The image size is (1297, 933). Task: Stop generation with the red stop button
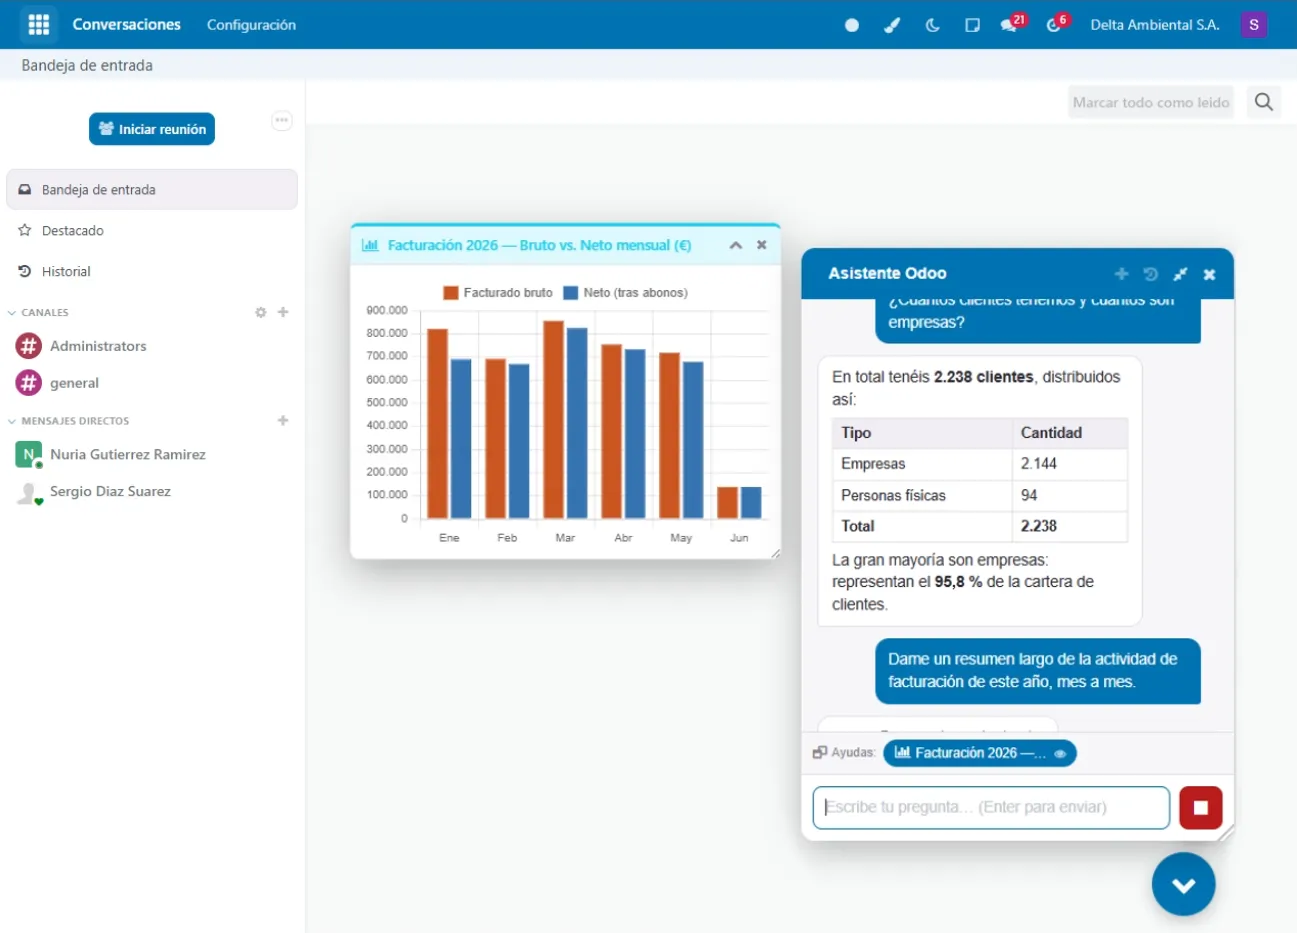pyautogui.click(x=1201, y=808)
